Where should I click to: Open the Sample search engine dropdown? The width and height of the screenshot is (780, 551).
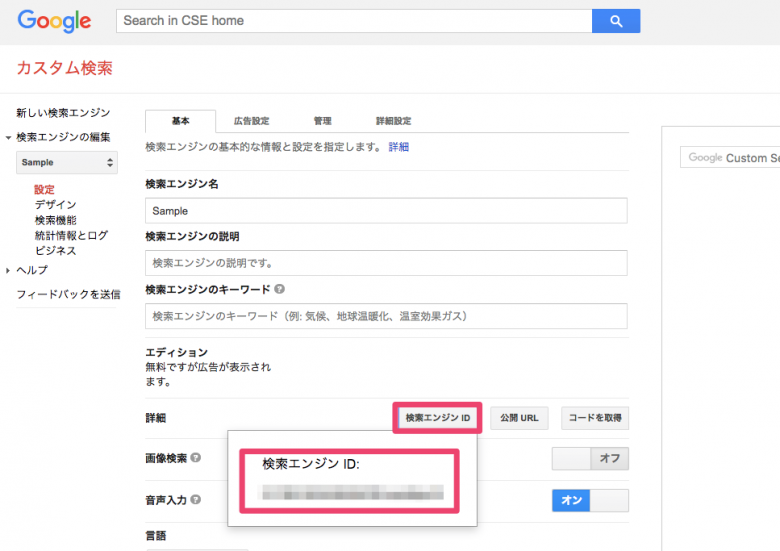68,162
